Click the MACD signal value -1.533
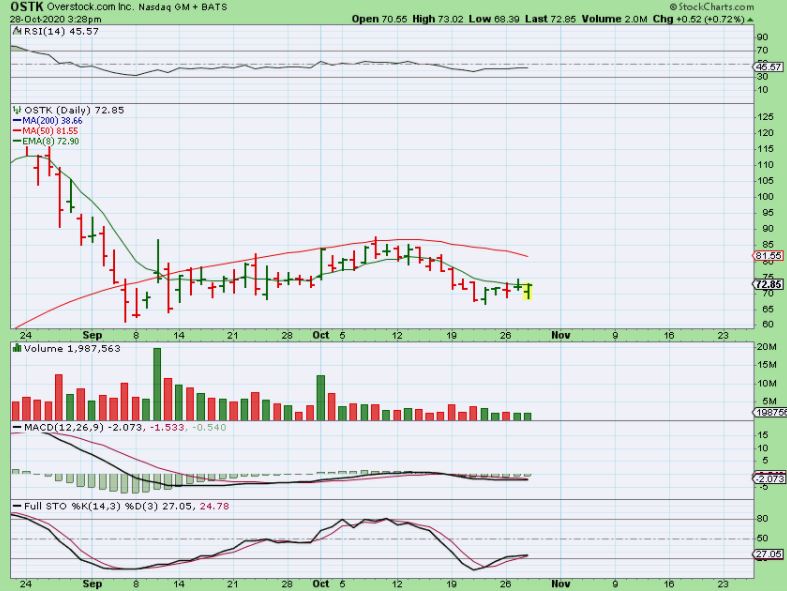Image resolution: width=787 pixels, height=591 pixels. coord(167,427)
